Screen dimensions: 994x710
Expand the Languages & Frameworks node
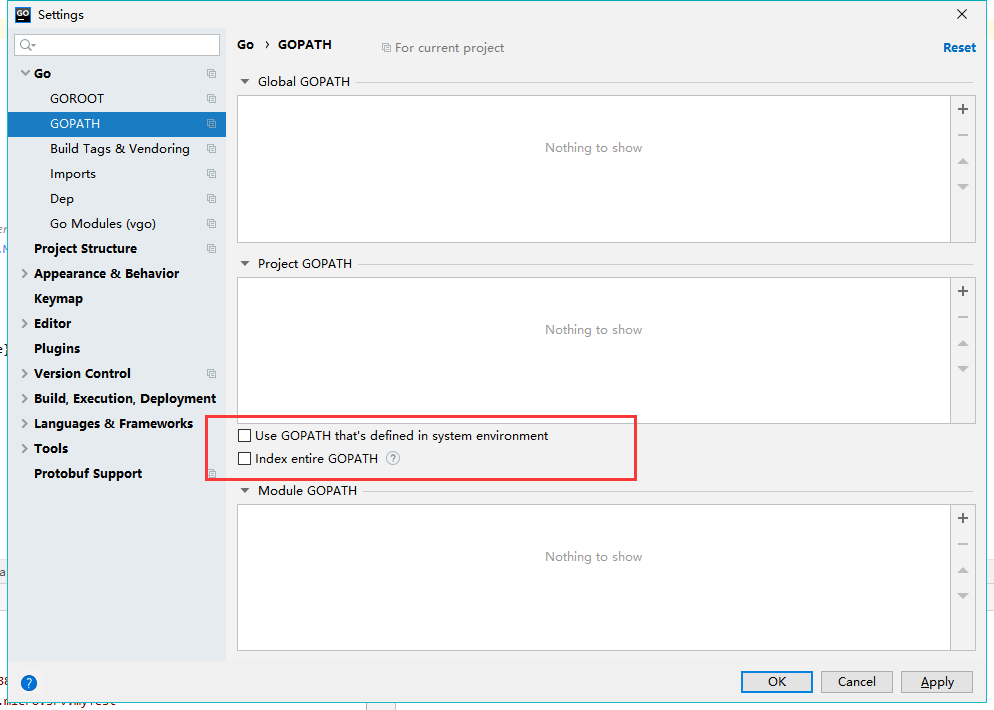25,423
